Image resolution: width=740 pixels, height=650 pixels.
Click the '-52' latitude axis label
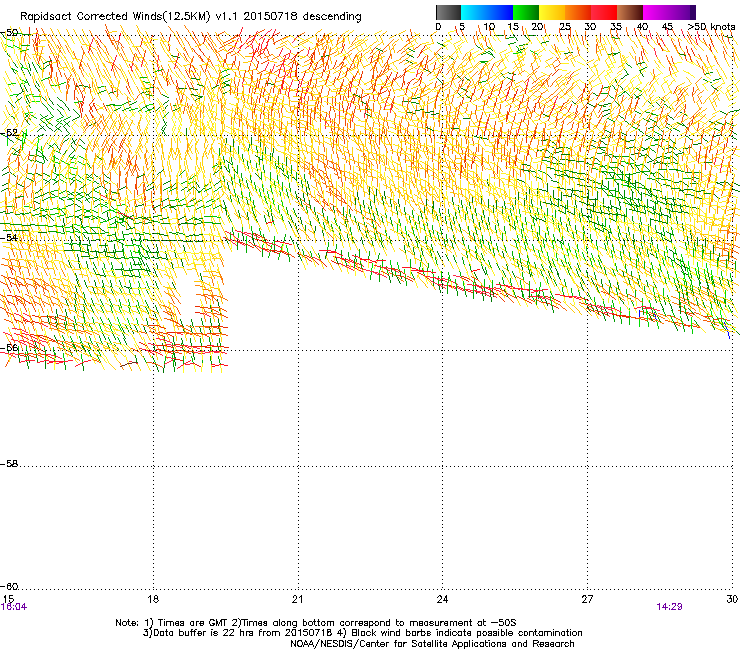pos(9,133)
